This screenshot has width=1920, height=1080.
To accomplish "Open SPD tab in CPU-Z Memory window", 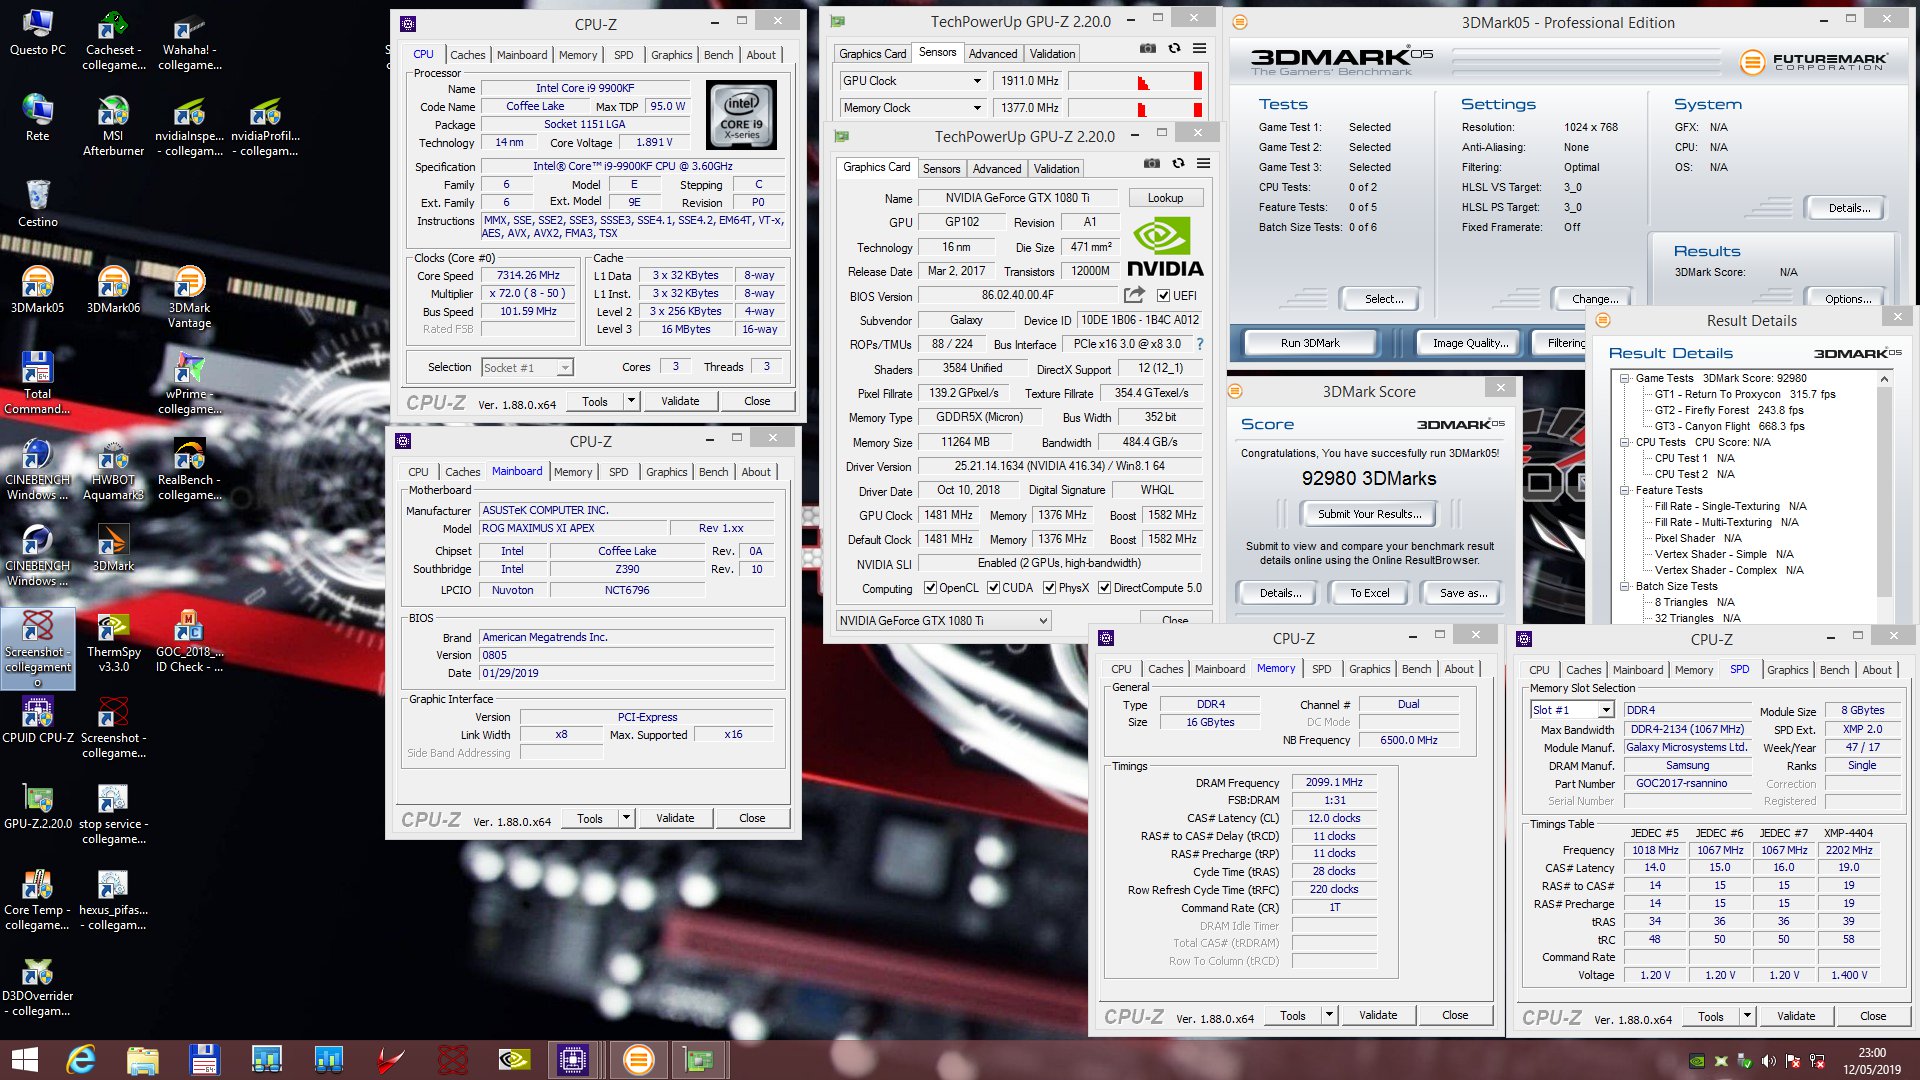I will click(1321, 670).
